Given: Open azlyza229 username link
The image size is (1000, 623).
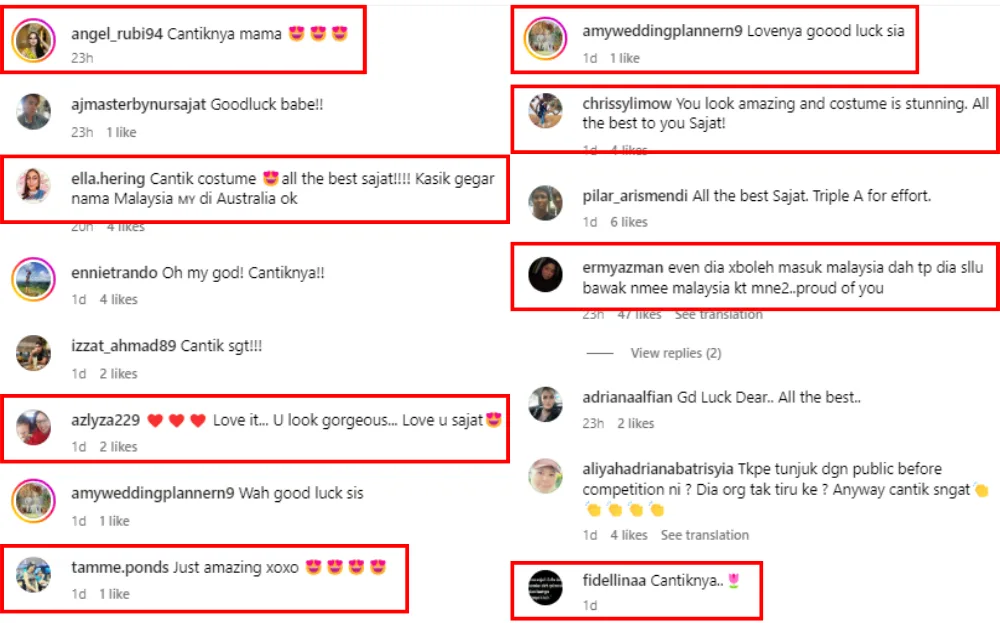Looking at the screenshot, I should (105, 420).
